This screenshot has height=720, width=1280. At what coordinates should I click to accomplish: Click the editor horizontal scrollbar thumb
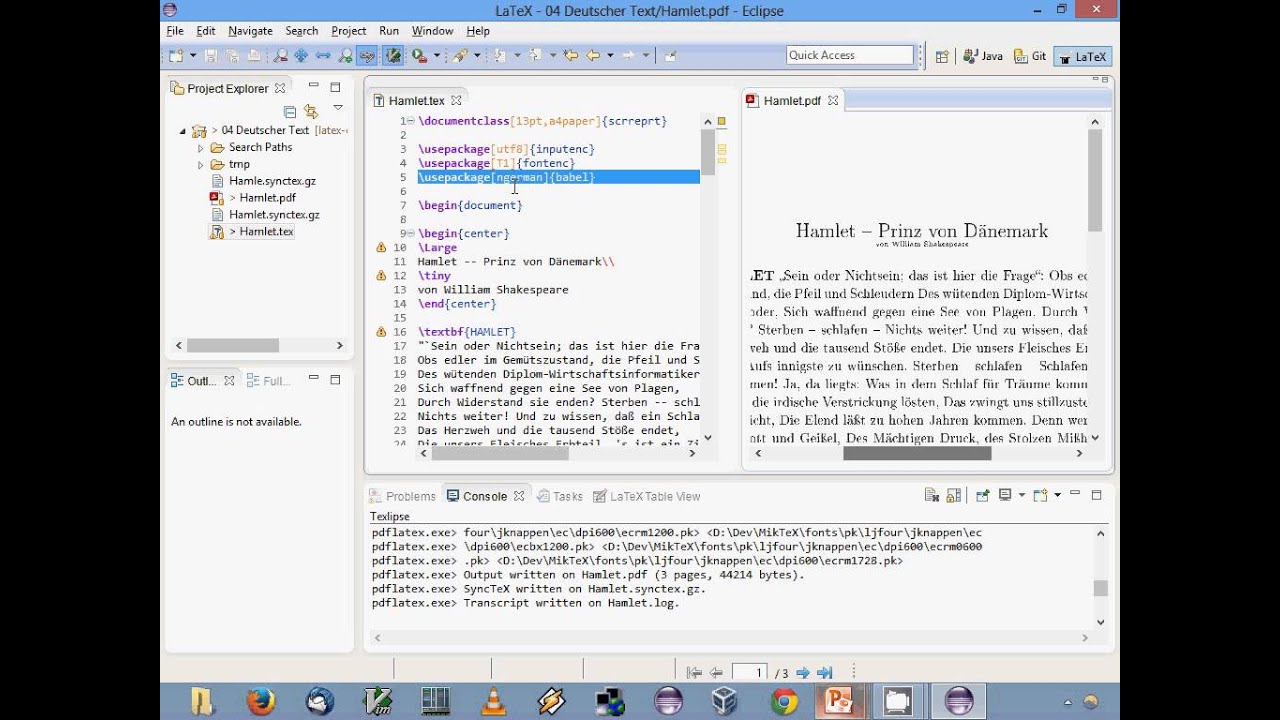point(499,453)
